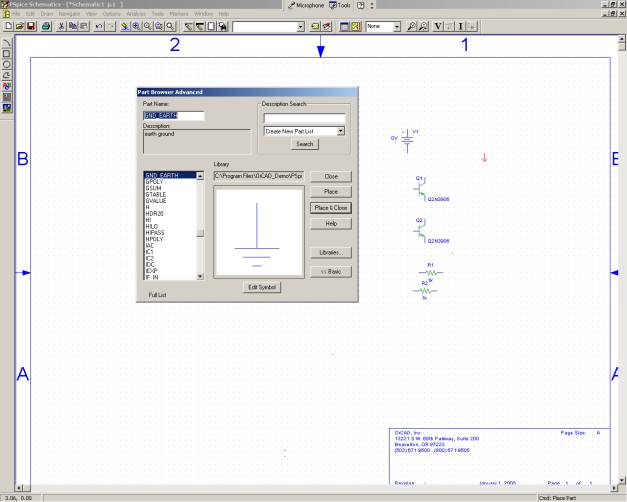Click the Libraries... button

tap(331, 252)
